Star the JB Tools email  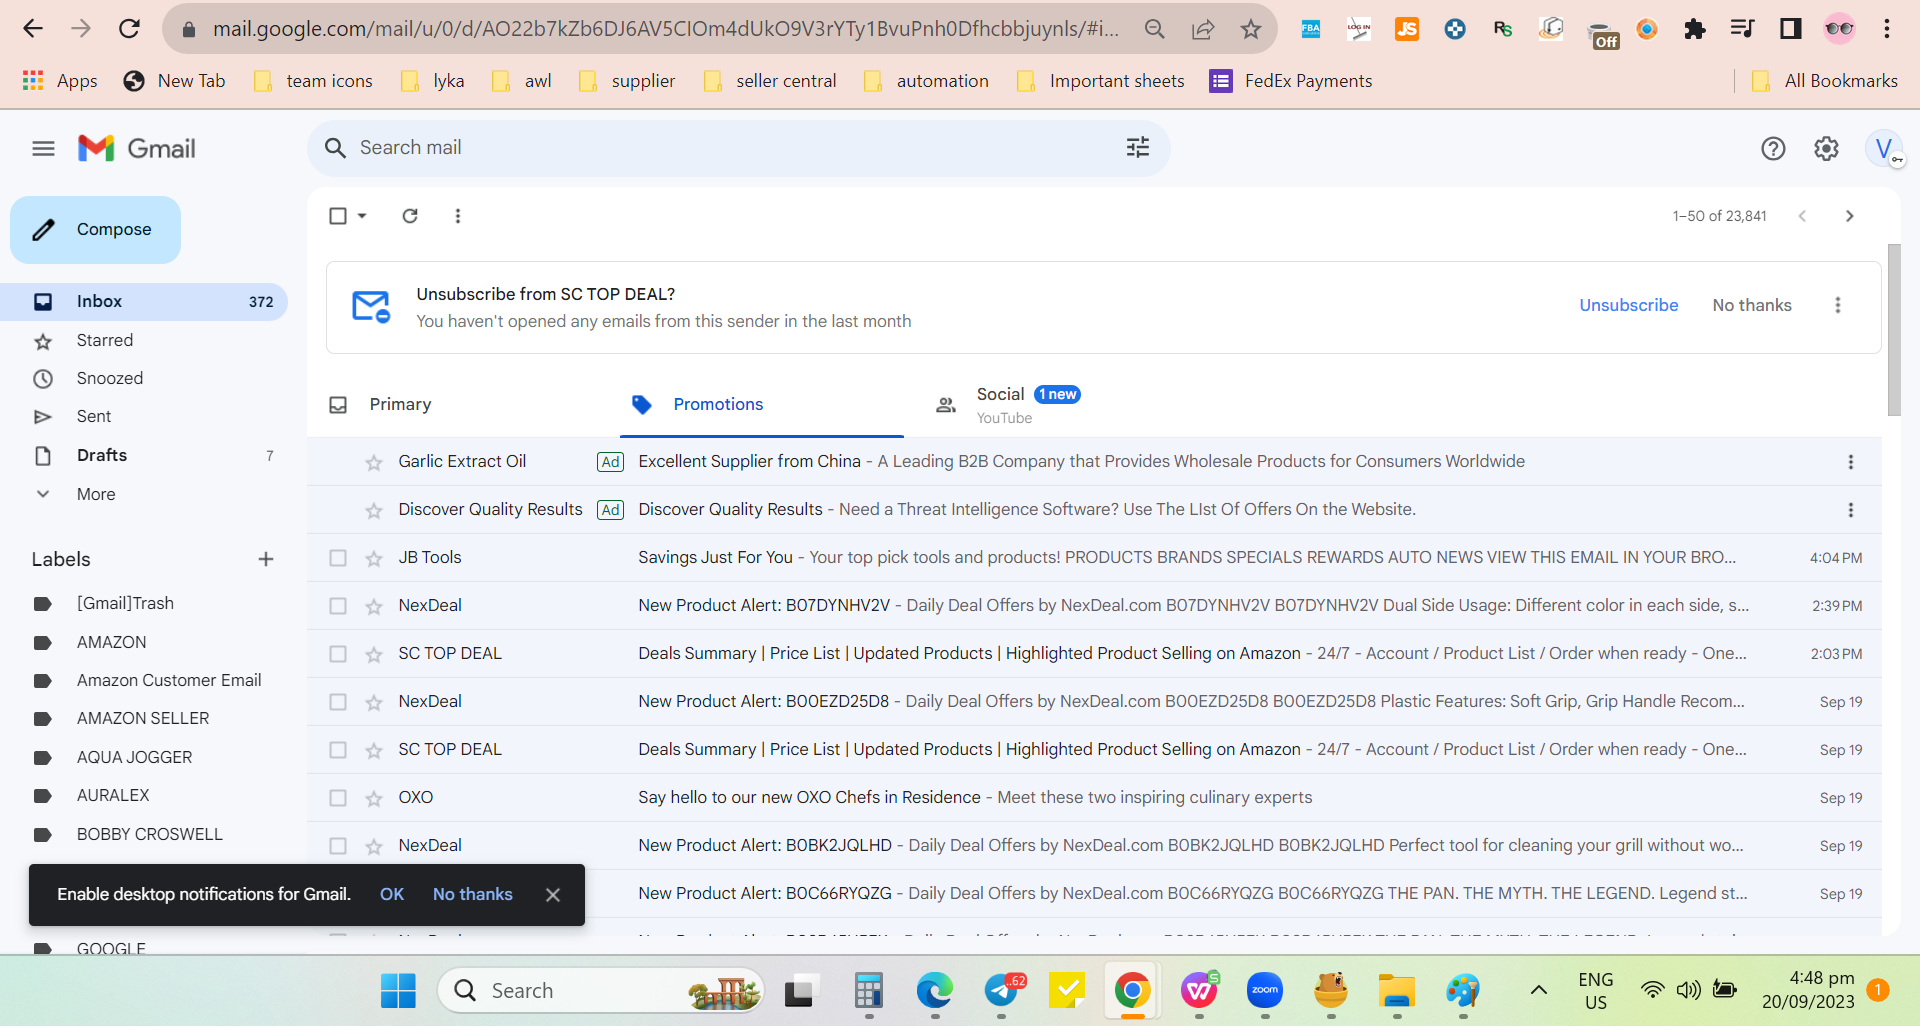pyautogui.click(x=374, y=558)
